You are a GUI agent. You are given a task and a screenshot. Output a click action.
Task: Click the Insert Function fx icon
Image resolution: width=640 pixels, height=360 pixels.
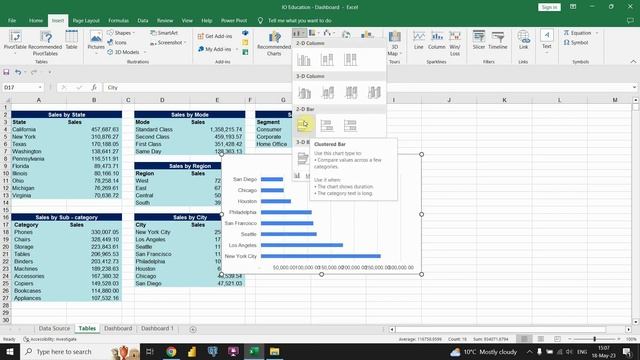[x=94, y=87]
